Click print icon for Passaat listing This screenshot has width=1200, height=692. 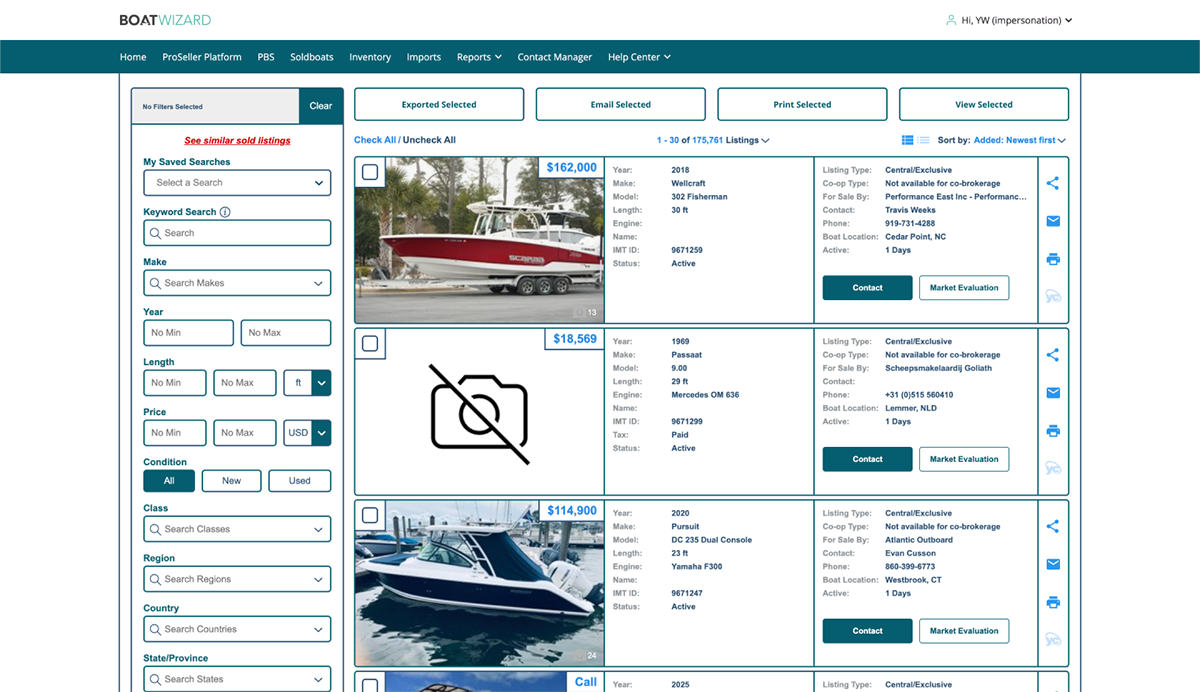pos(1052,431)
